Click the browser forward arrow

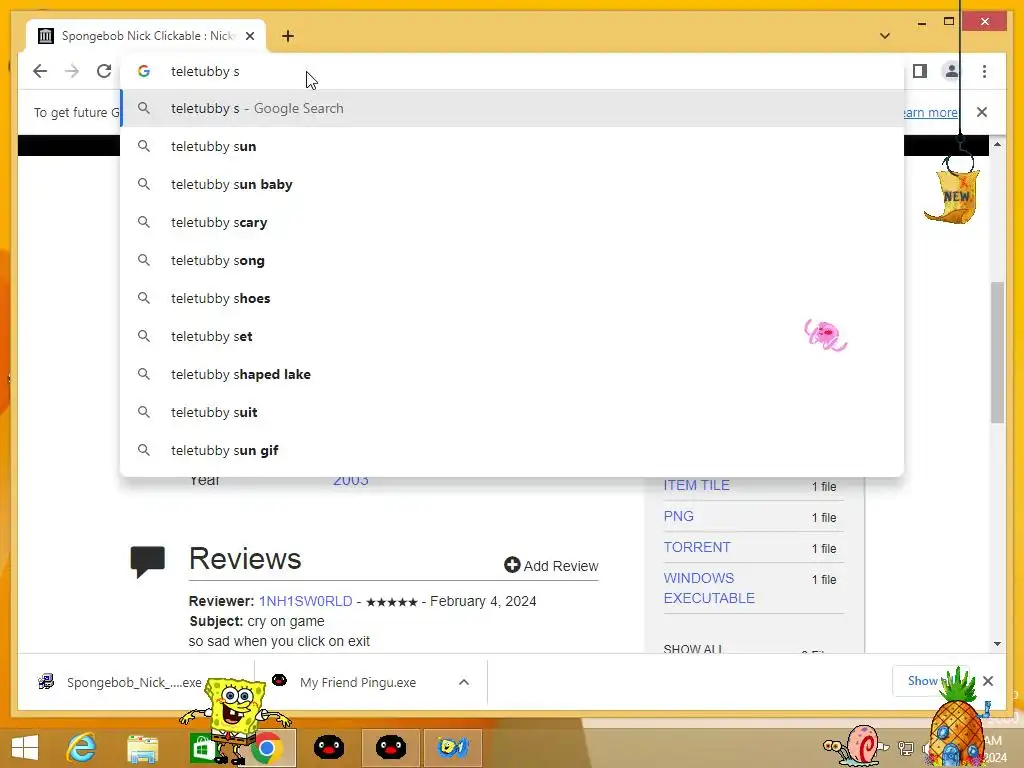(72, 71)
